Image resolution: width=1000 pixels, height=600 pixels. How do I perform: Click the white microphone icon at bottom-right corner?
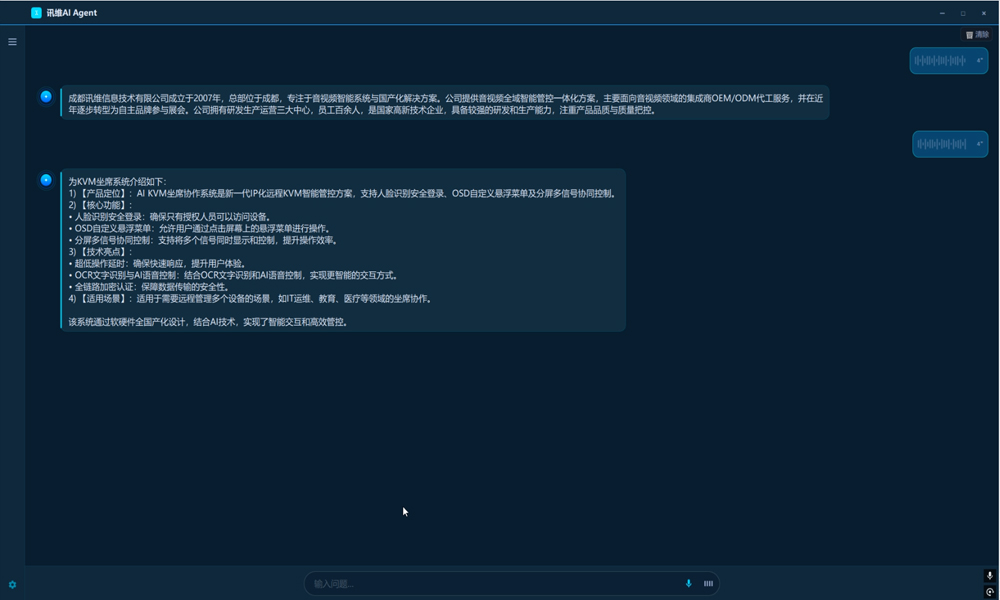[990, 575]
